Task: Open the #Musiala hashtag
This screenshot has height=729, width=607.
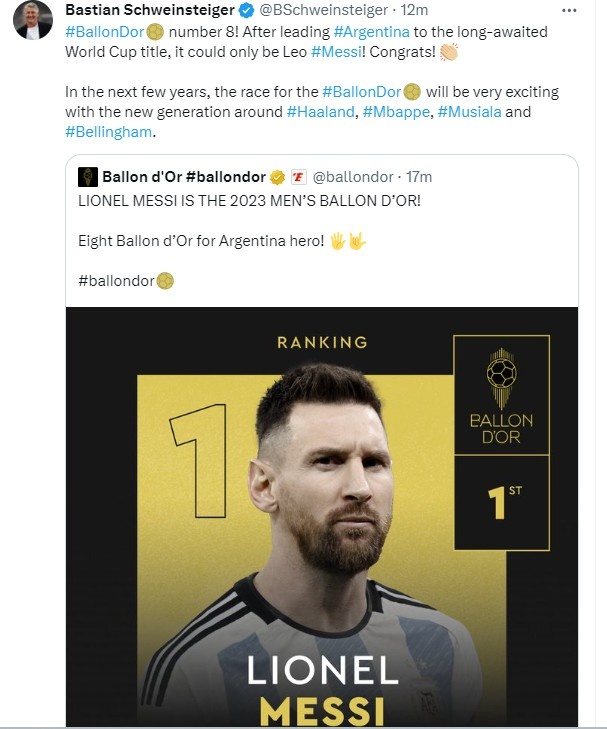Action: (x=469, y=112)
